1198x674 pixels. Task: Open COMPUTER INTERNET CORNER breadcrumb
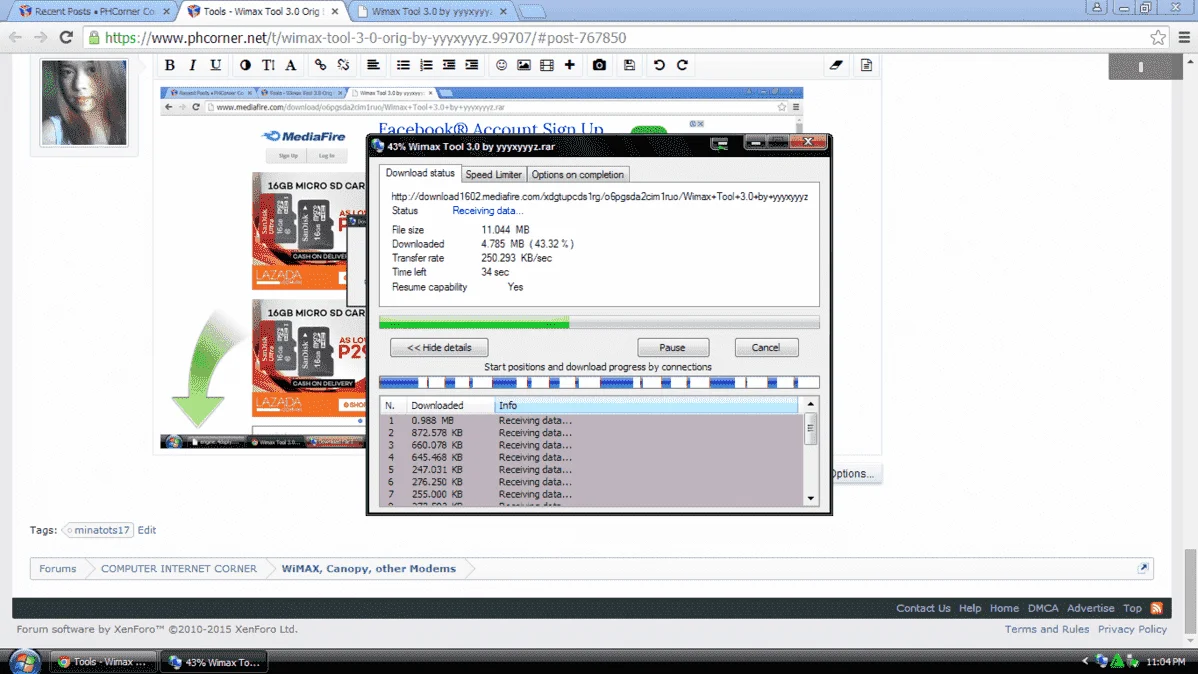coord(179,569)
